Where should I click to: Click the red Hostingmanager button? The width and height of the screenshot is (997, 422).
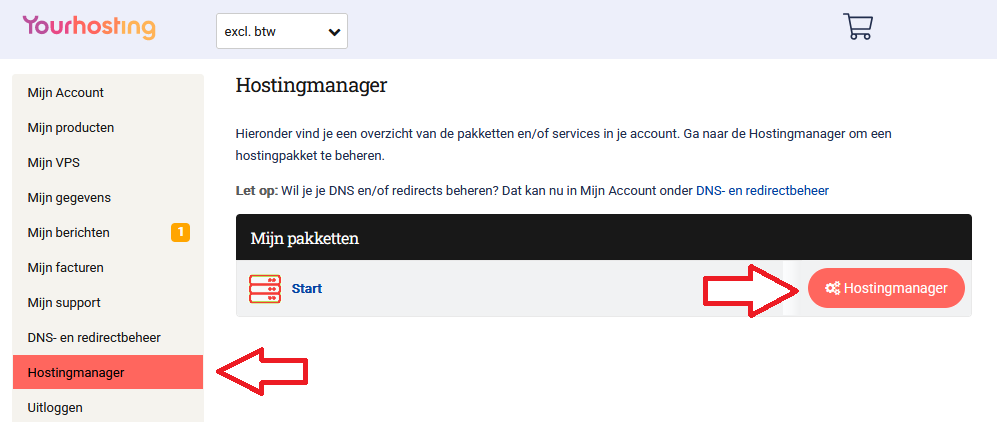[x=886, y=289]
